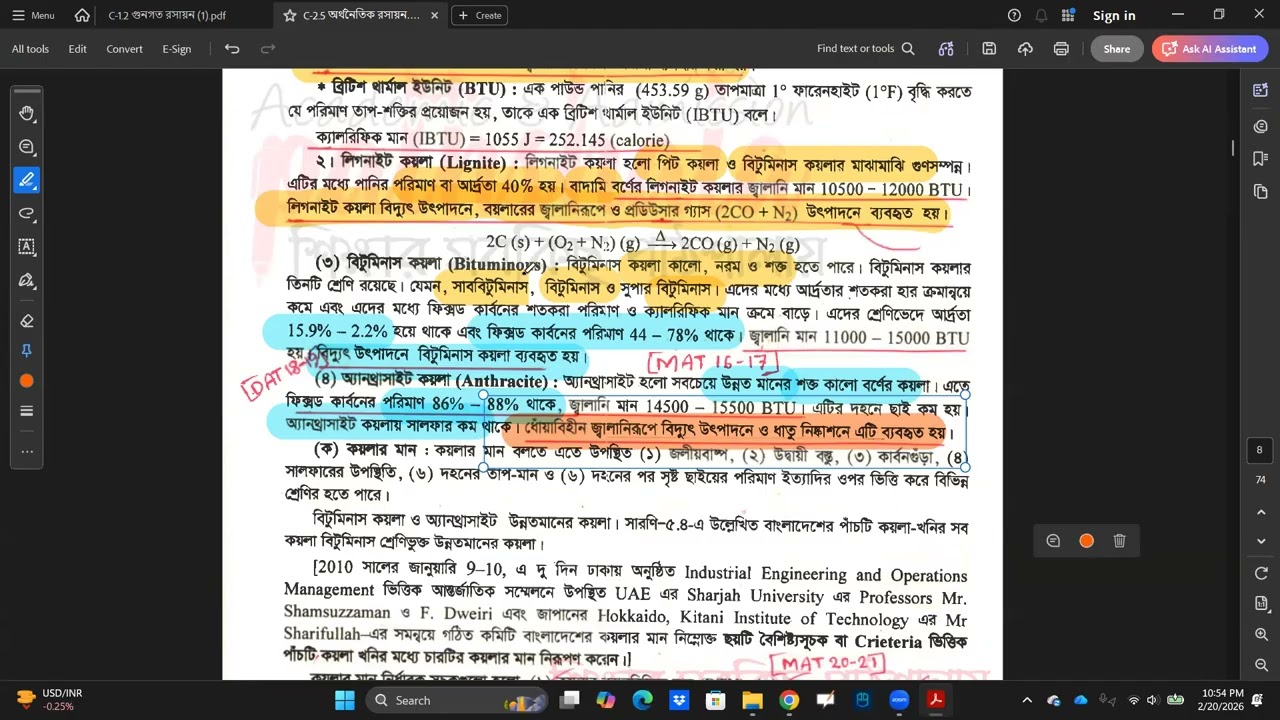Star the C-2.5 document tab
Image resolution: width=1280 pixels, height=720 pixels.
tap(289, 15)
